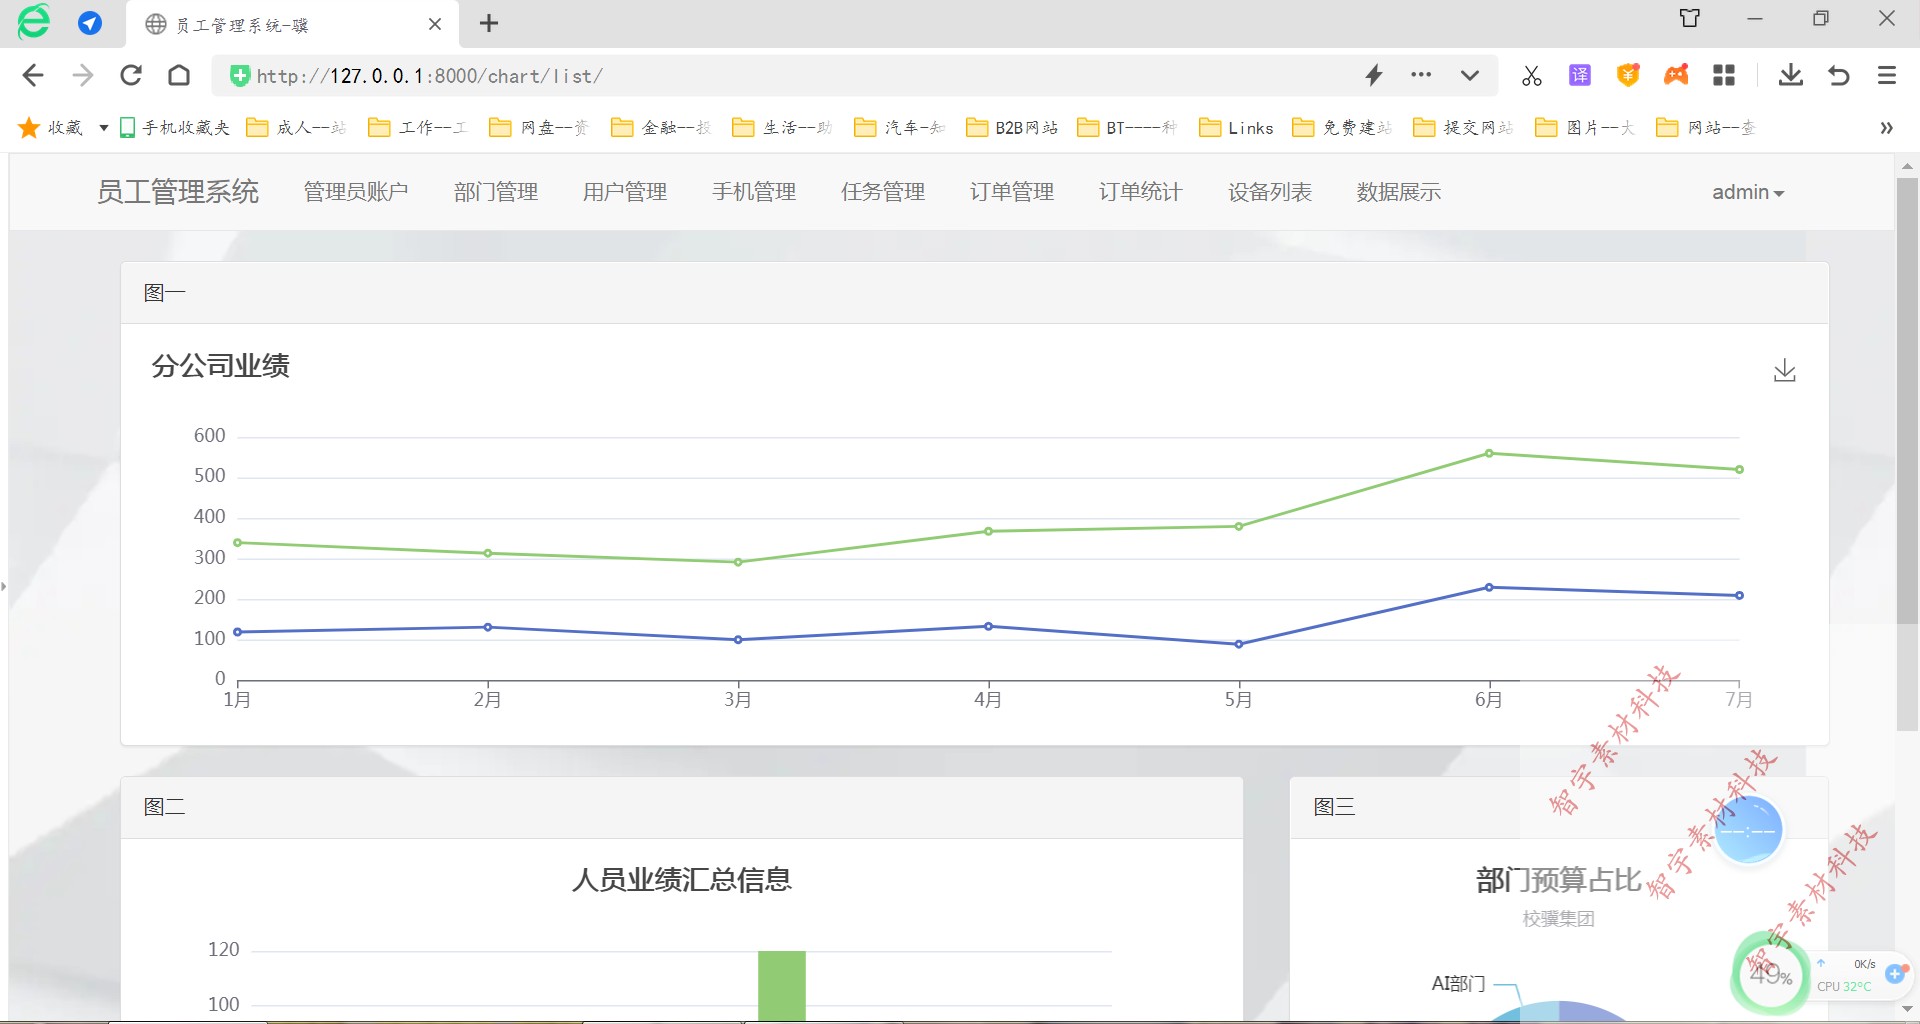Open the download manager icon

point(1790,75)
